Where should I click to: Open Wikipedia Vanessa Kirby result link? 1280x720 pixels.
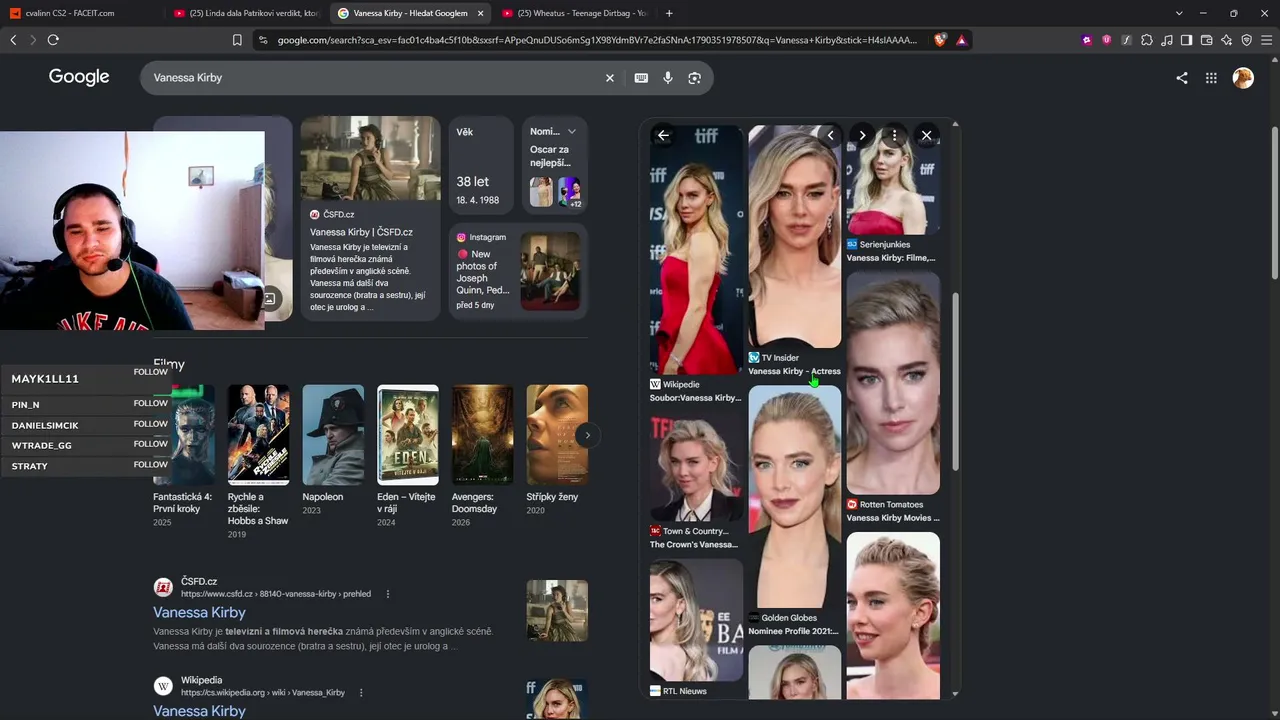[199, 711]
